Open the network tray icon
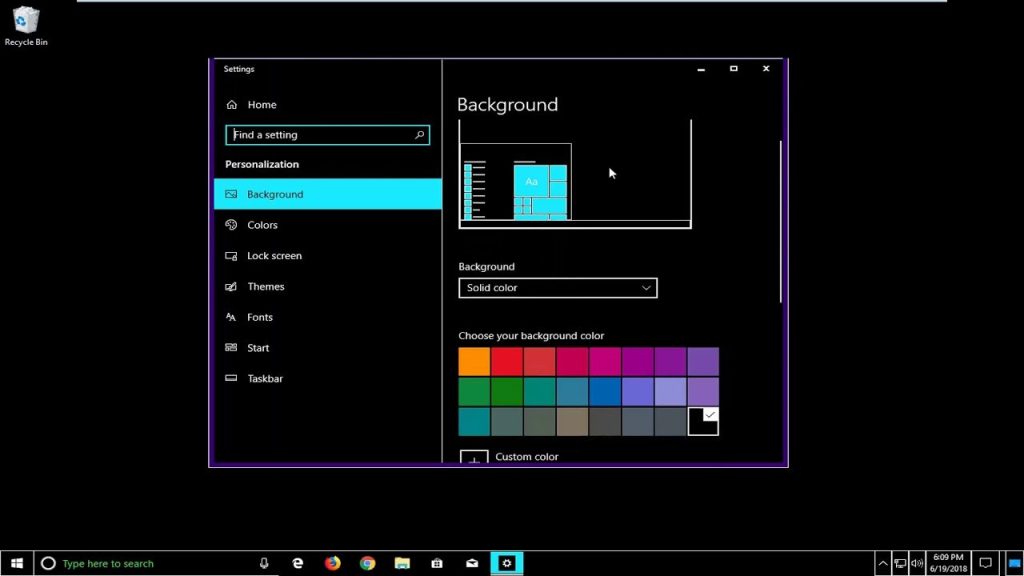Viewport: 1024px width, 576px height. click(900, 563)
